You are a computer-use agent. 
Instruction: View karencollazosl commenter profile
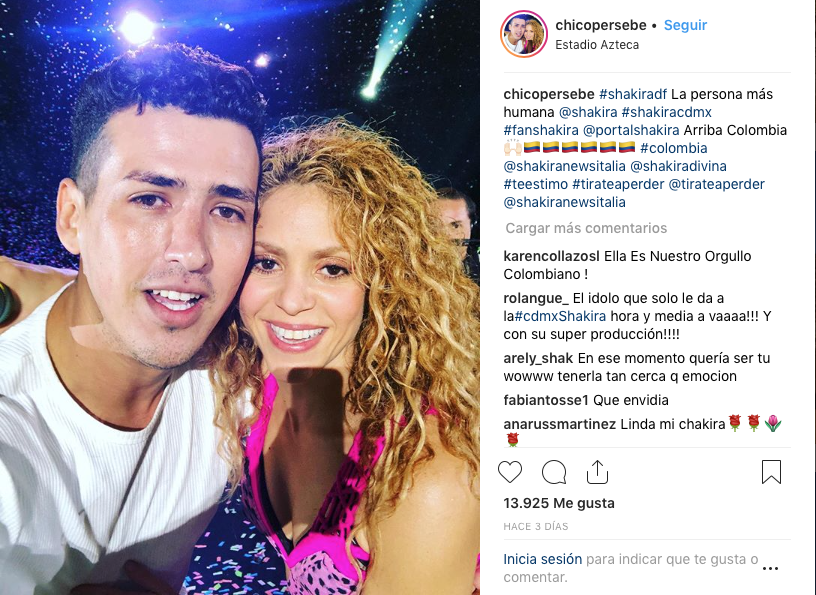tap(552, 256)
